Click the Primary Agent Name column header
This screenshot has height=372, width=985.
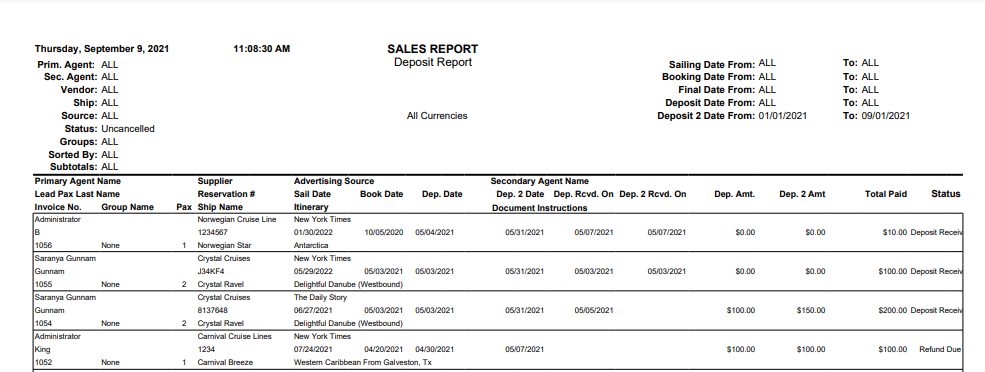pyautogui.click(x=77, y=181)
